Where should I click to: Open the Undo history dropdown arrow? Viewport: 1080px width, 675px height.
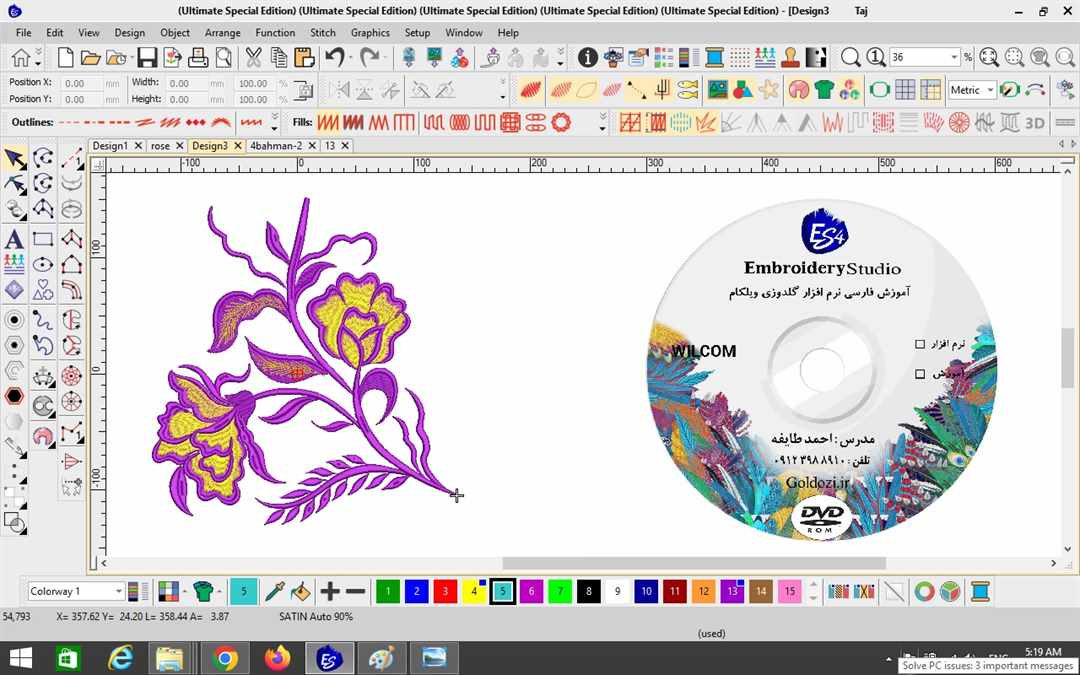coord(351,57)
